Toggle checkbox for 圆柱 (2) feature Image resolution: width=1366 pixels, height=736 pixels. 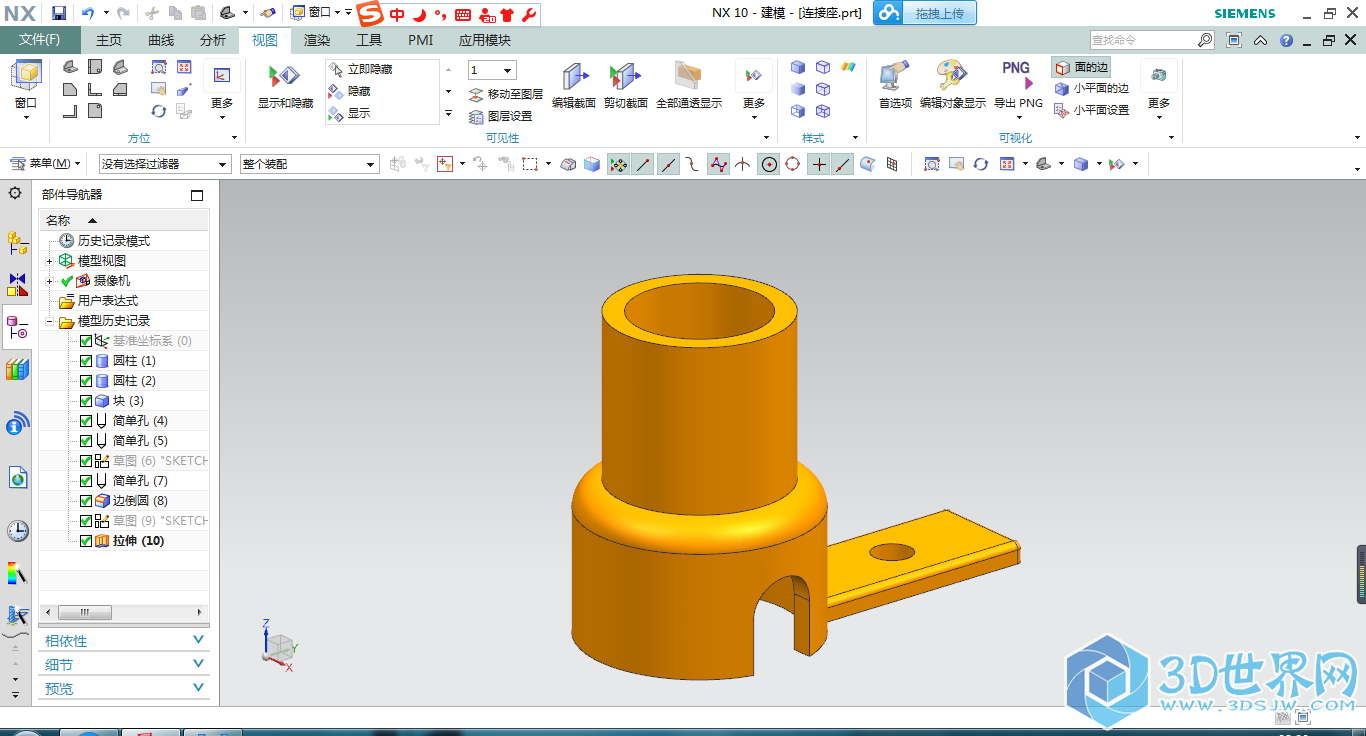tap(86, 381)
